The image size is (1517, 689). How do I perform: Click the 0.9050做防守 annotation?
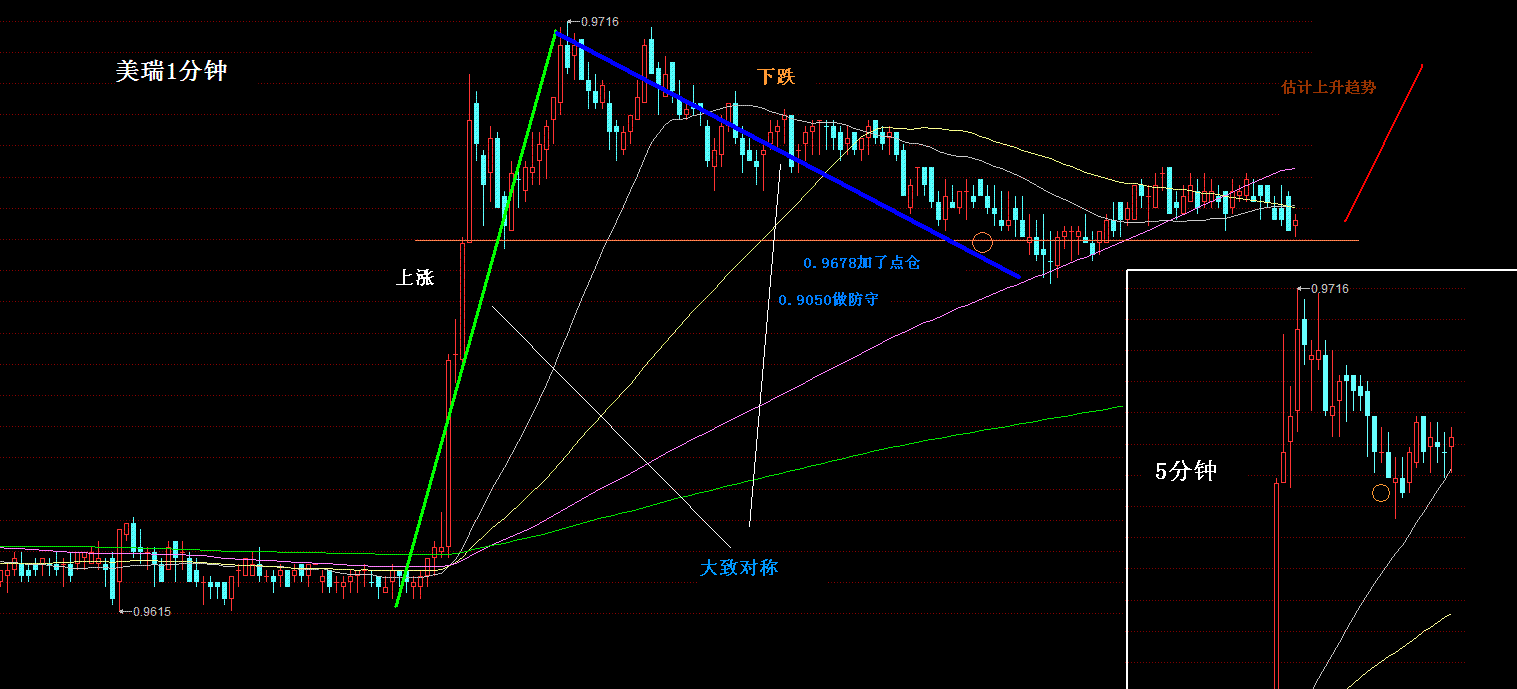tap(828, 299)
